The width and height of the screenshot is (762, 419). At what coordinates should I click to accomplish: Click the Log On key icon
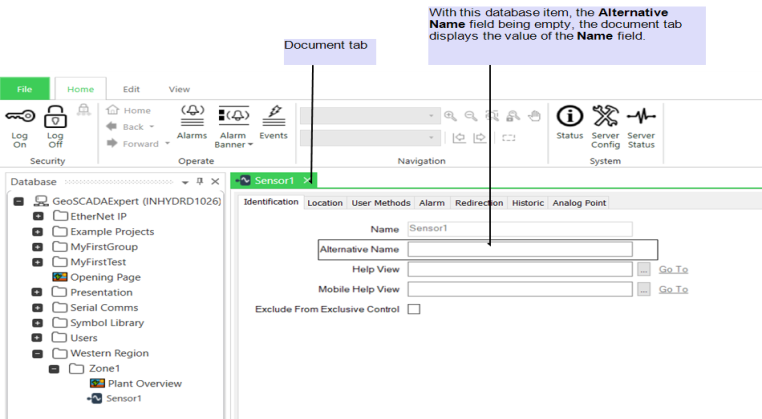click(20, 117)
